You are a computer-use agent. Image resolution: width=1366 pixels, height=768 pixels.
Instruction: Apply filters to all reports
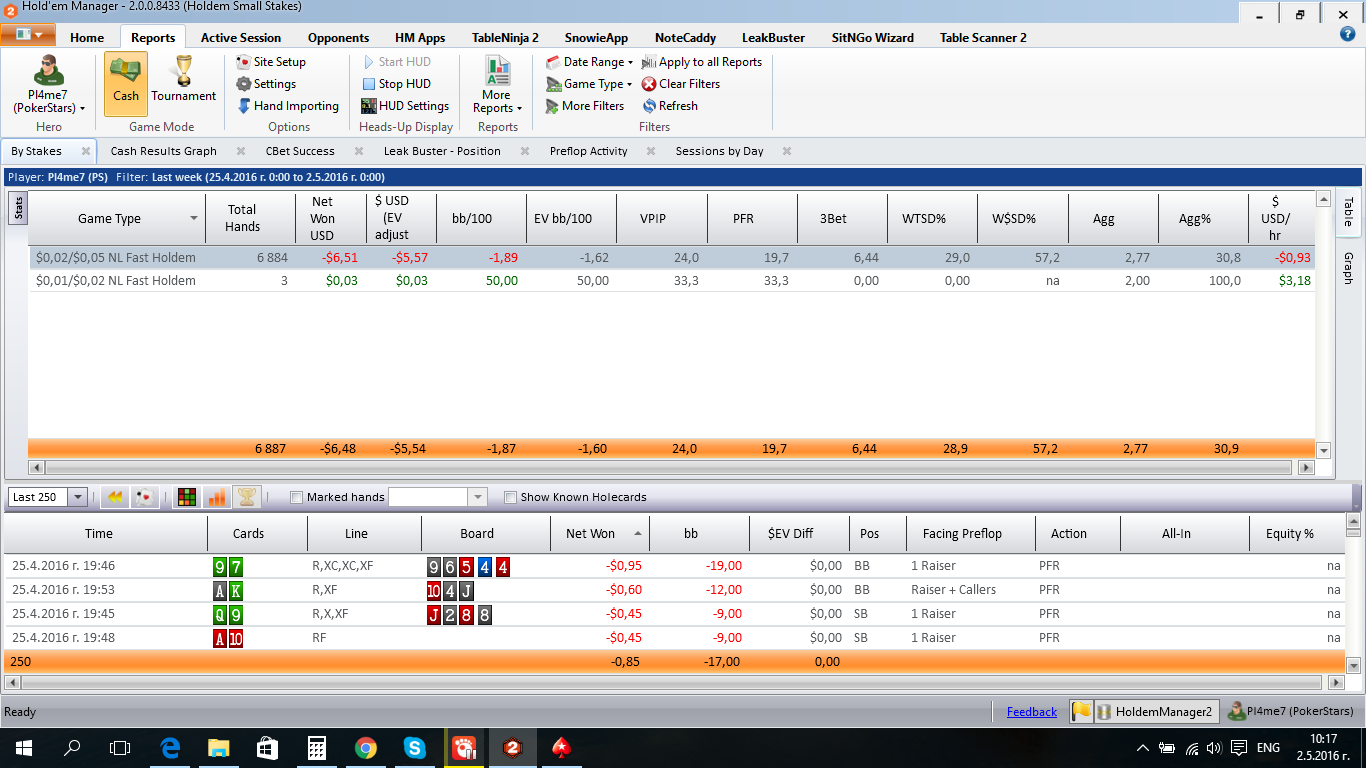point(702,62)
